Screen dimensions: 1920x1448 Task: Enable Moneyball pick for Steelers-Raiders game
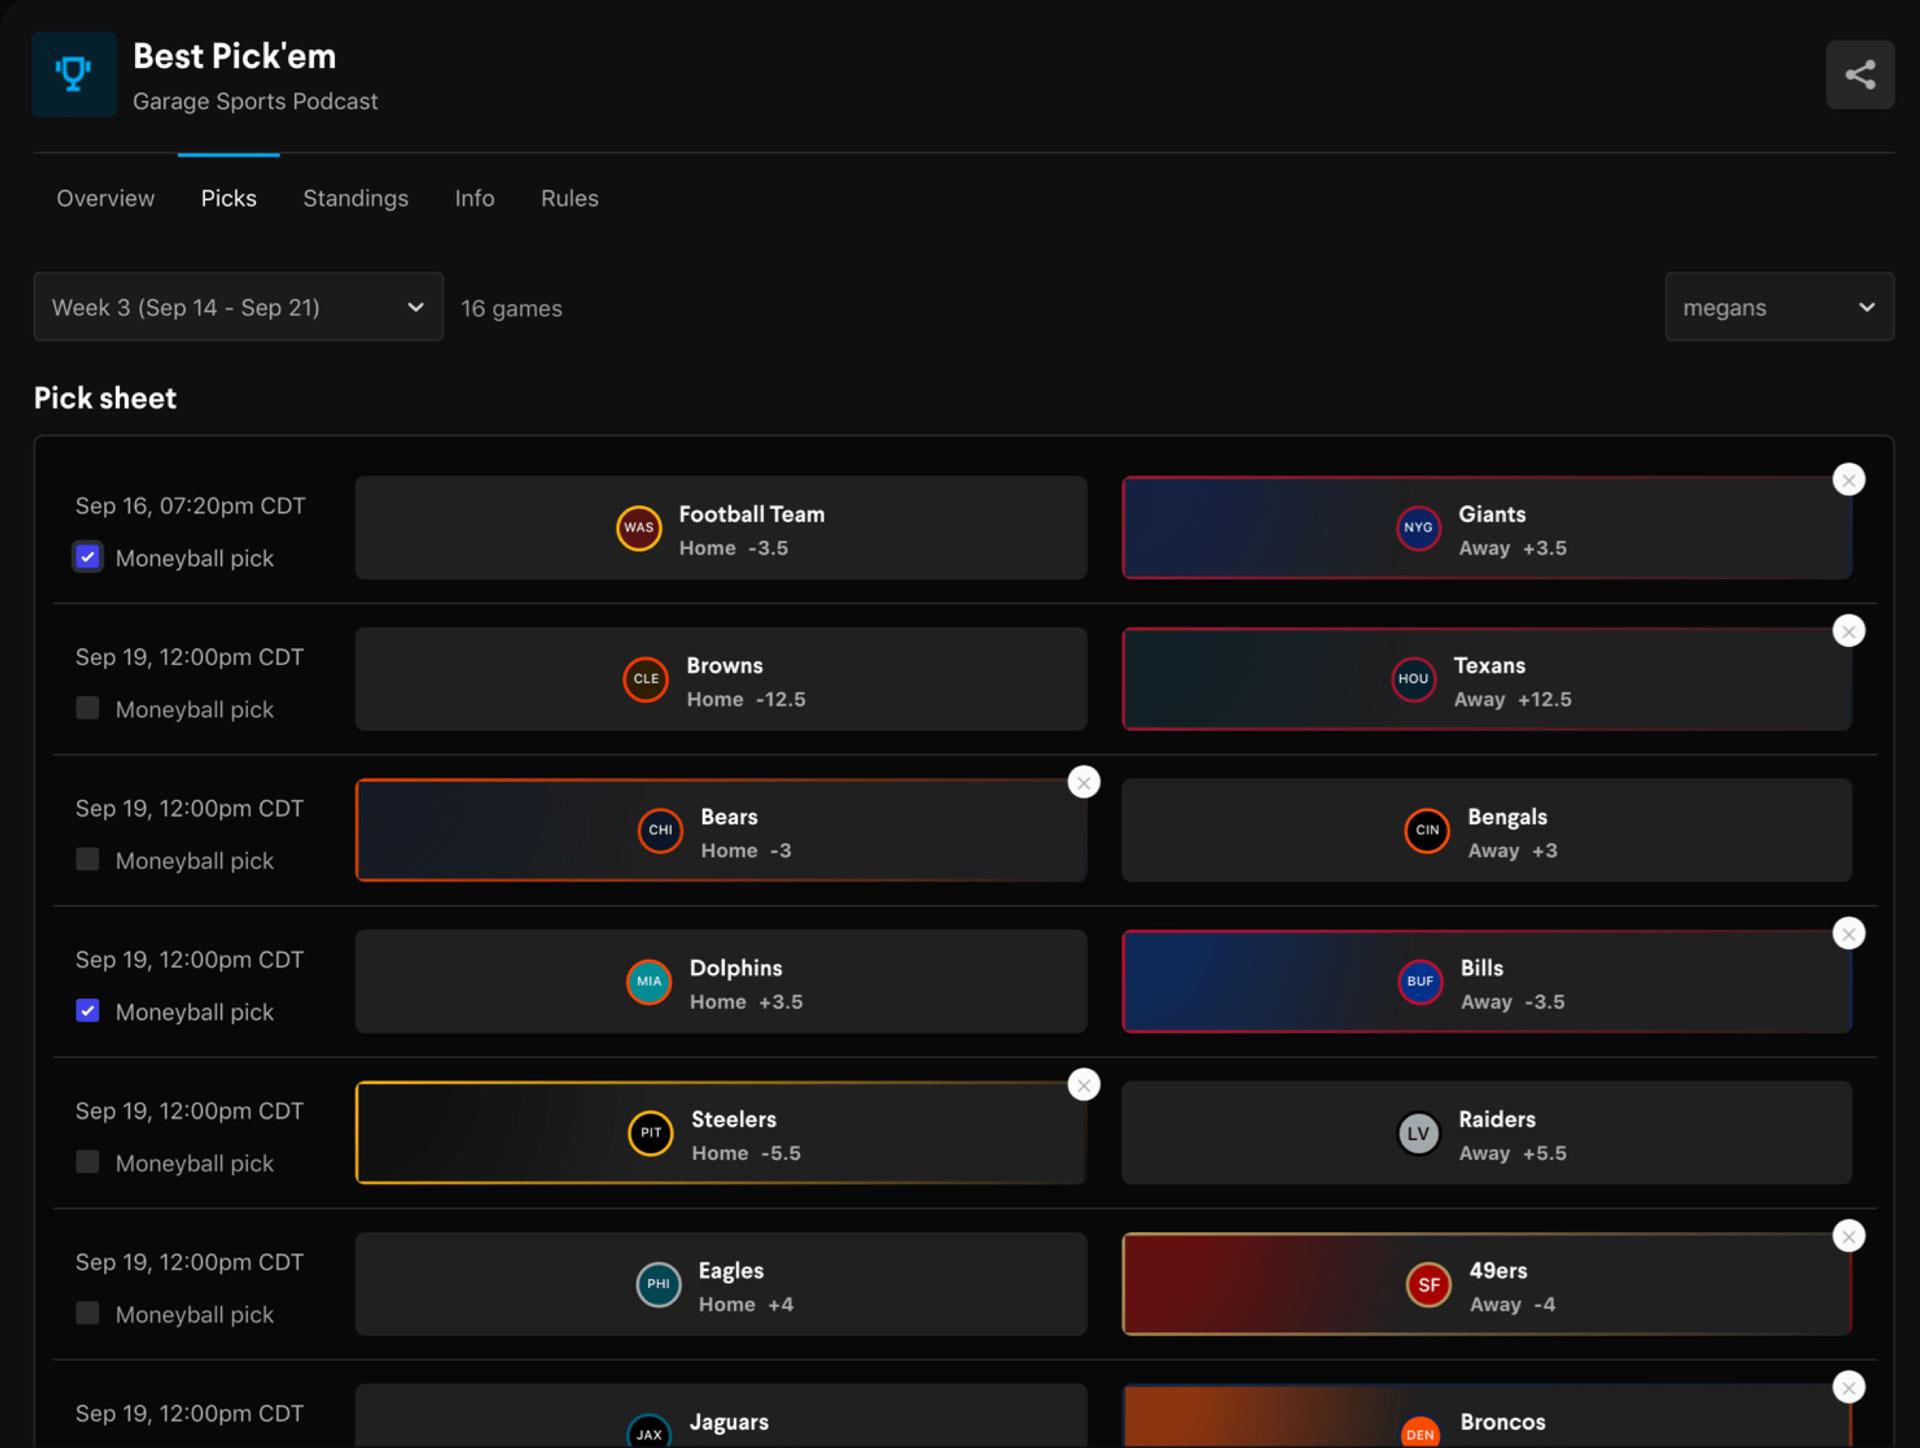tap(88, 1162)
